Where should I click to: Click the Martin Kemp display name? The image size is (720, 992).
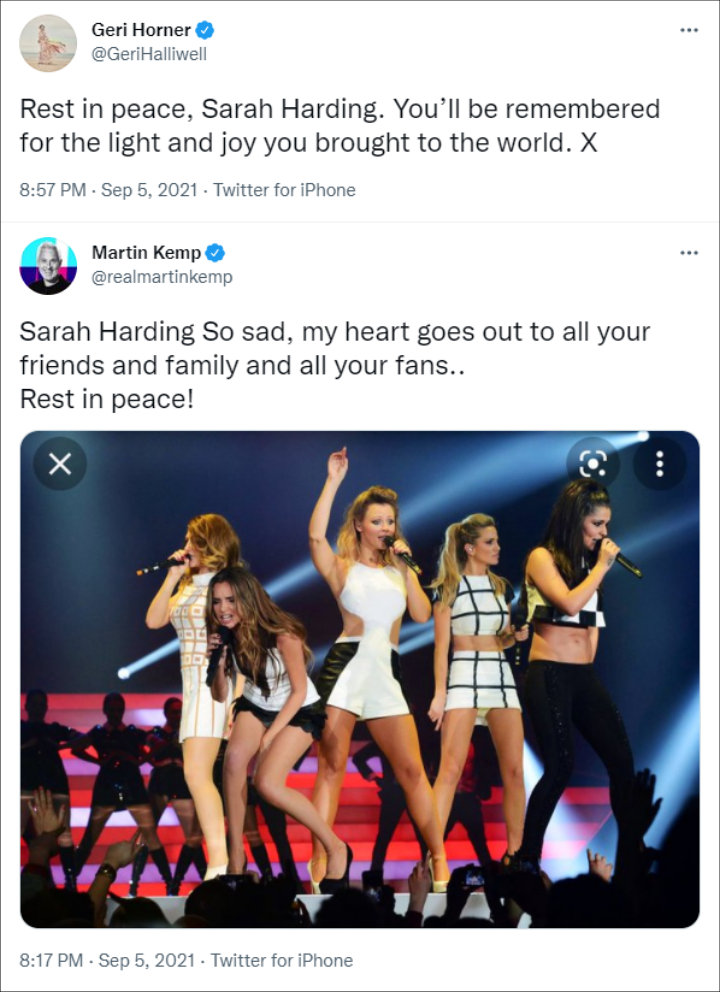tap(146, 253)
